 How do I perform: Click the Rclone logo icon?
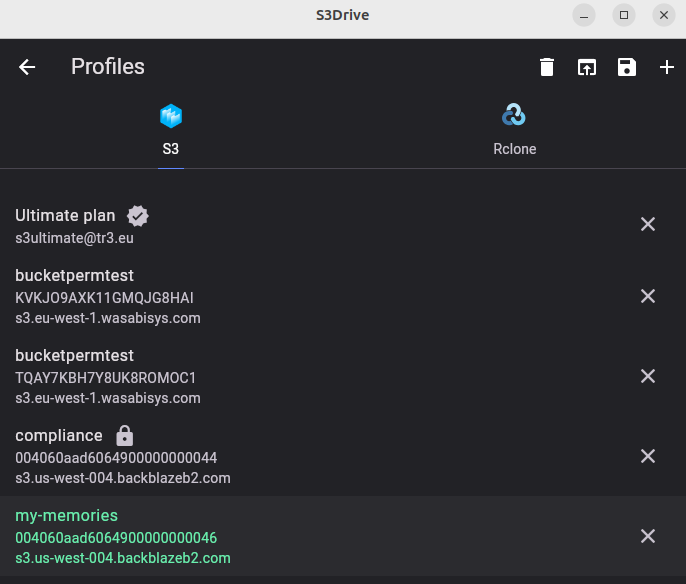point(514,115)
